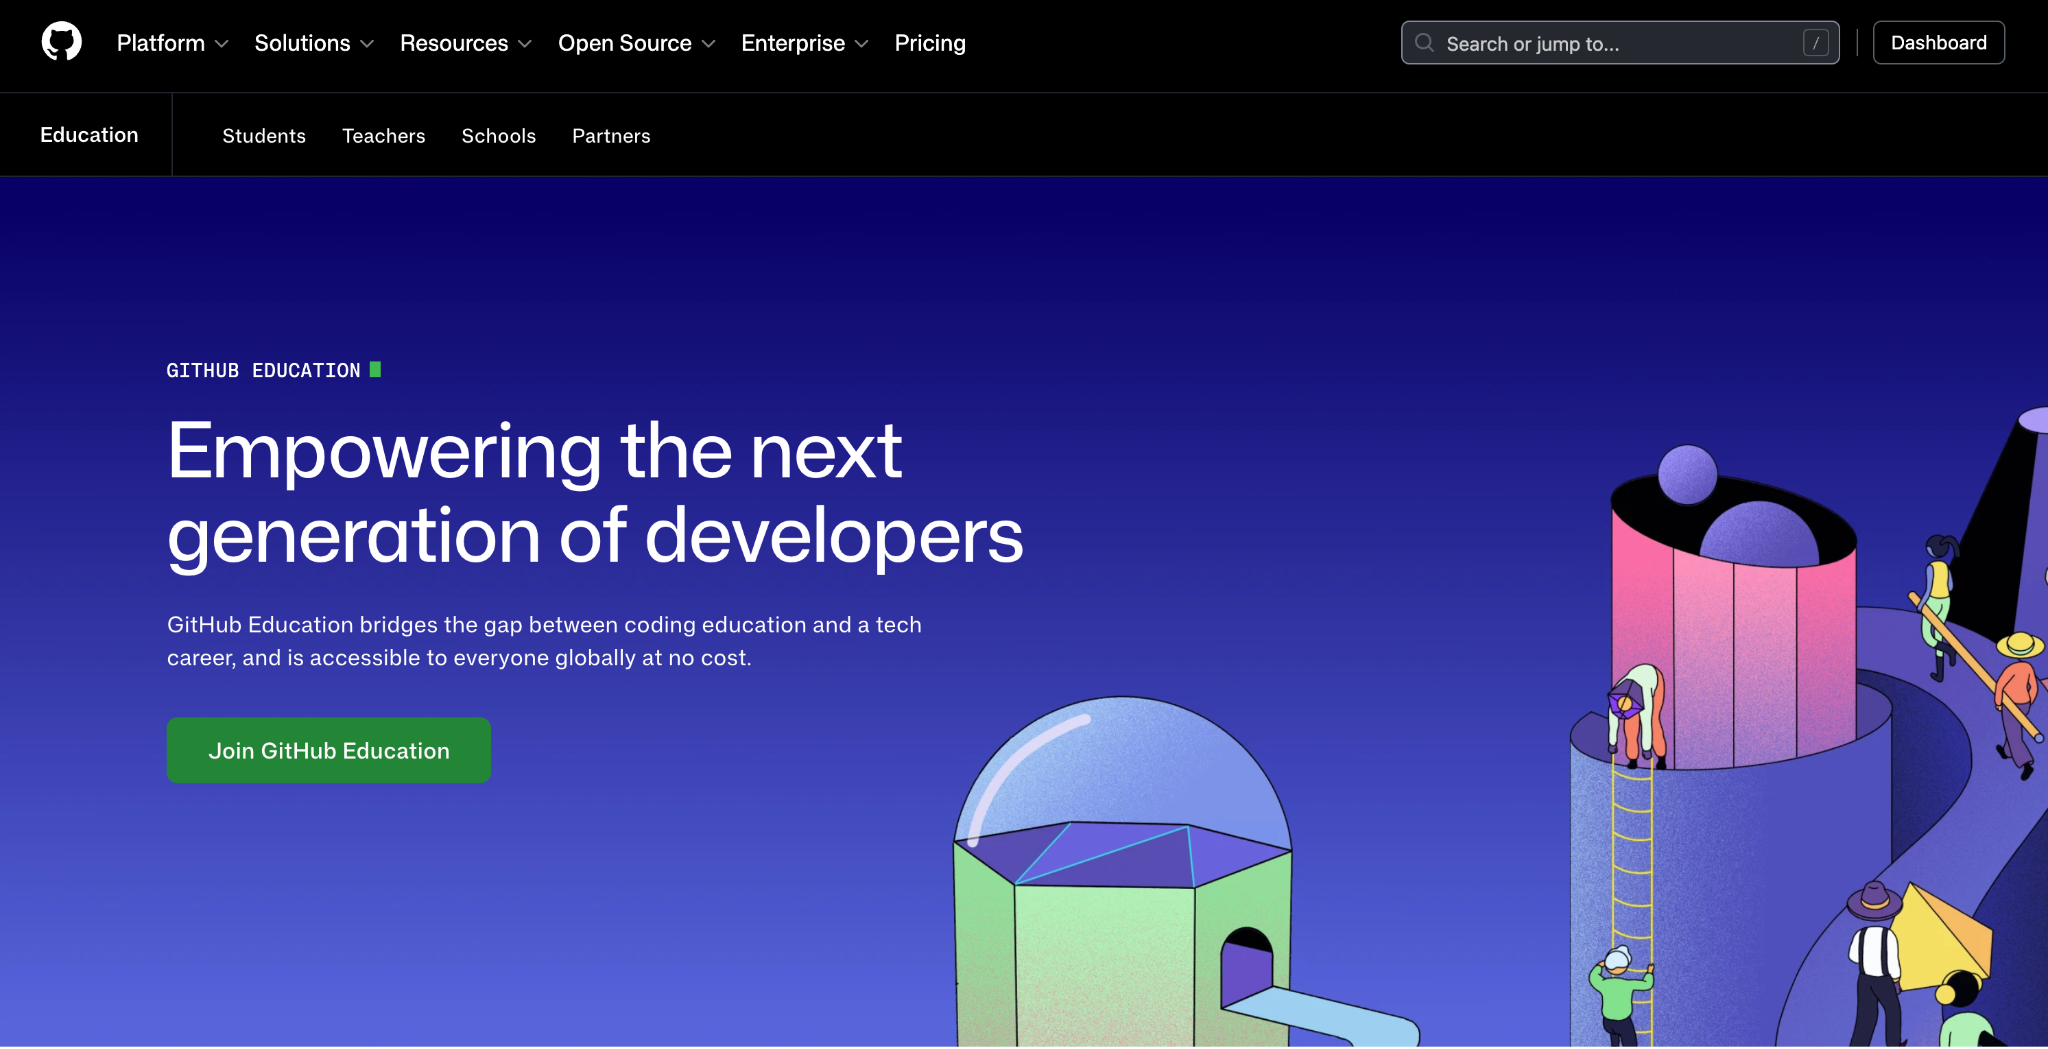Select the Education section heading
The image size is (2048, 1049).
(x=89, y=135)
